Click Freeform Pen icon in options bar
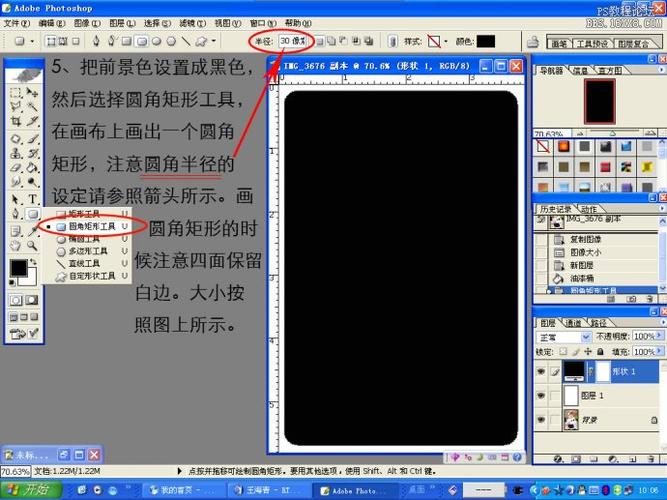The width and height of the screenshot is (667, 500). [111, 41]
